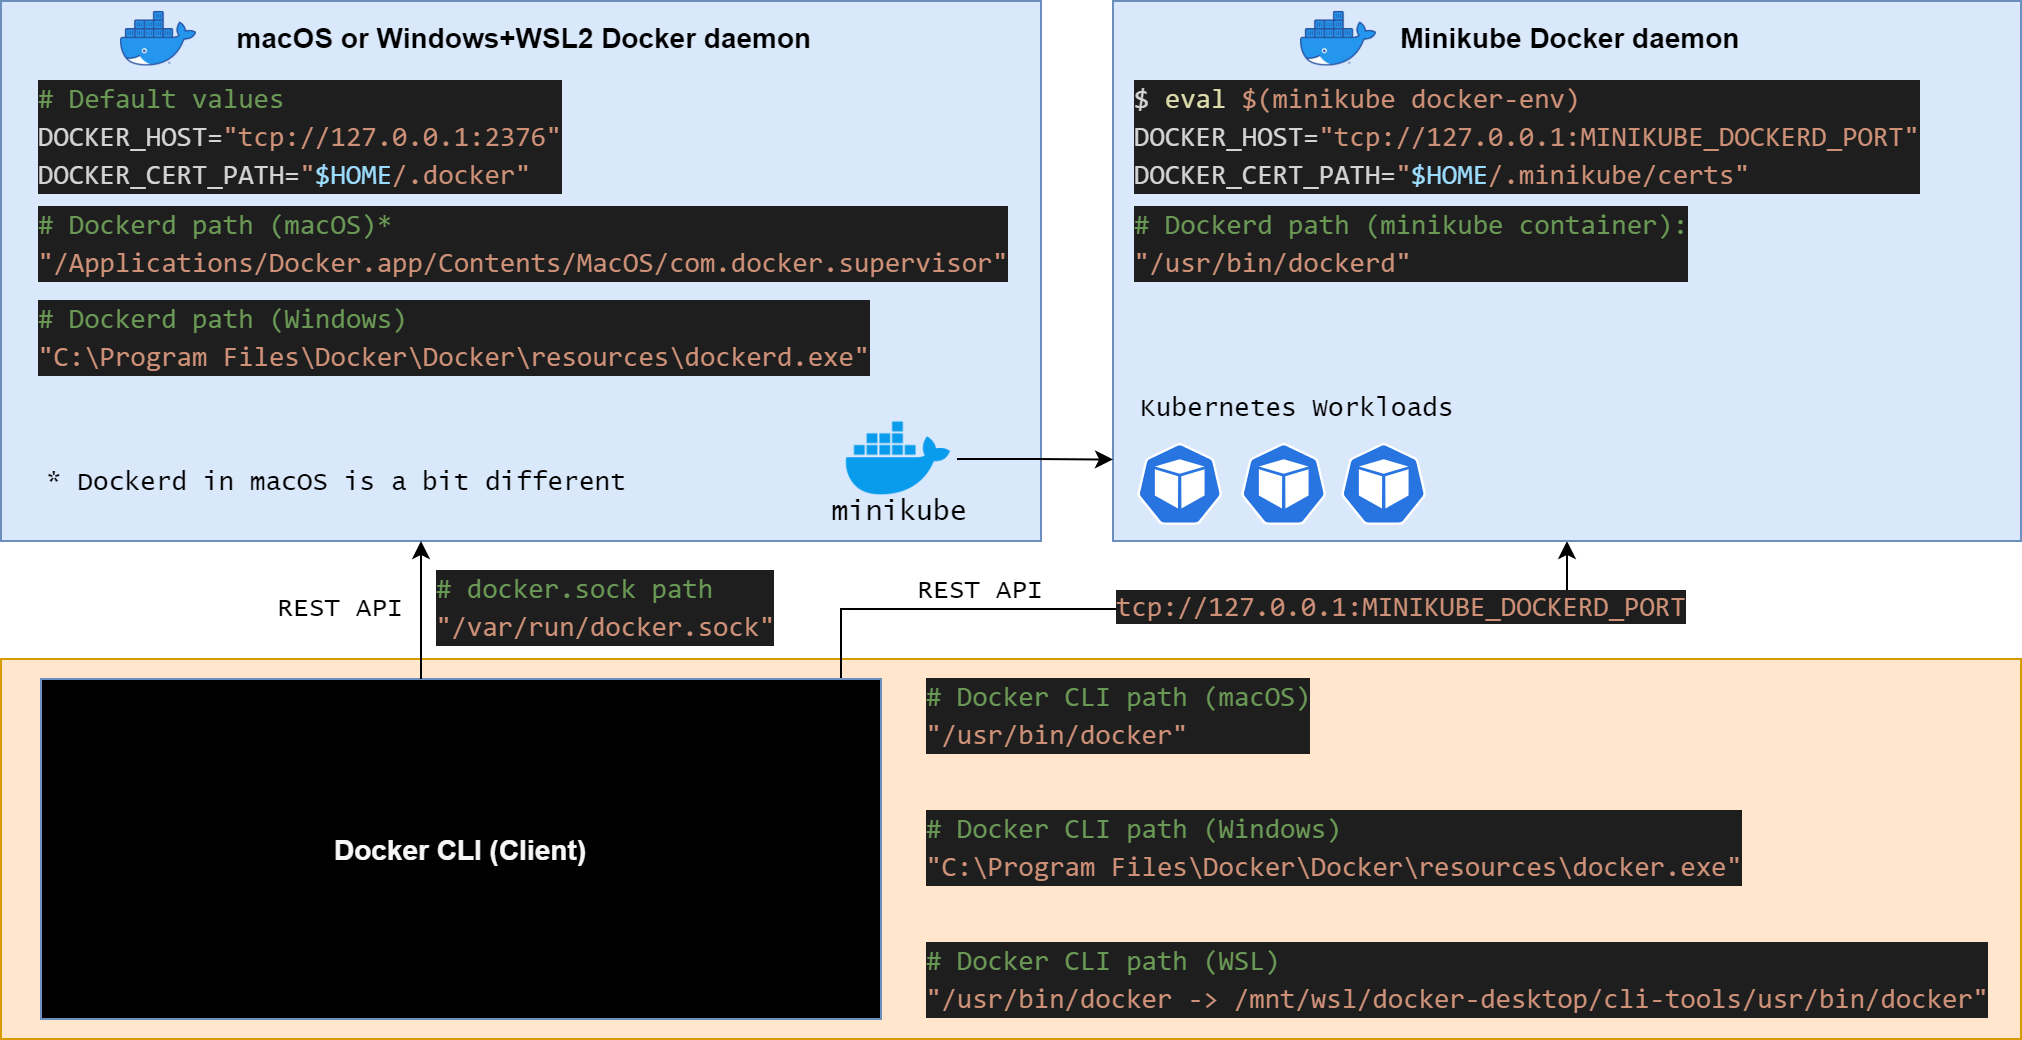Select the black Docker CLI (Client) box
The height and width of the screenshot is (1040, 2022).
461,849
